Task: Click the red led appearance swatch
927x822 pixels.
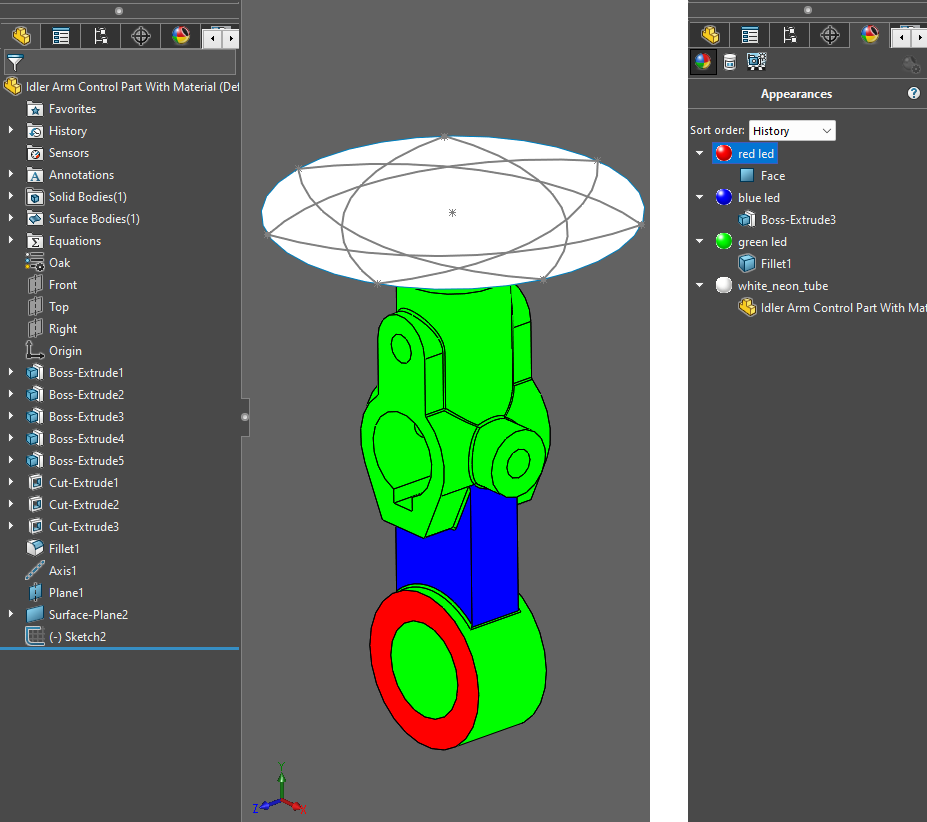Action: tap(722, 153)
